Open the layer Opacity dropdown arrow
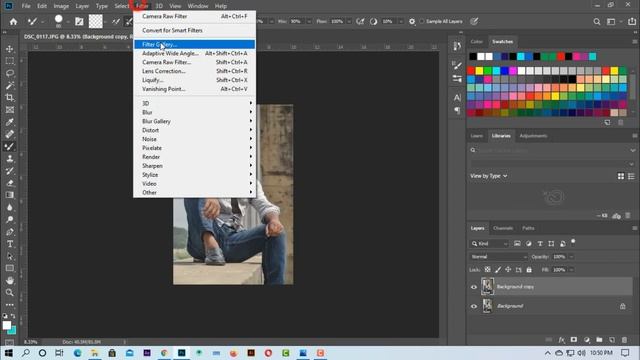This screenshot has width=640, height=360. pyautogui.click(x=571, y=257)
